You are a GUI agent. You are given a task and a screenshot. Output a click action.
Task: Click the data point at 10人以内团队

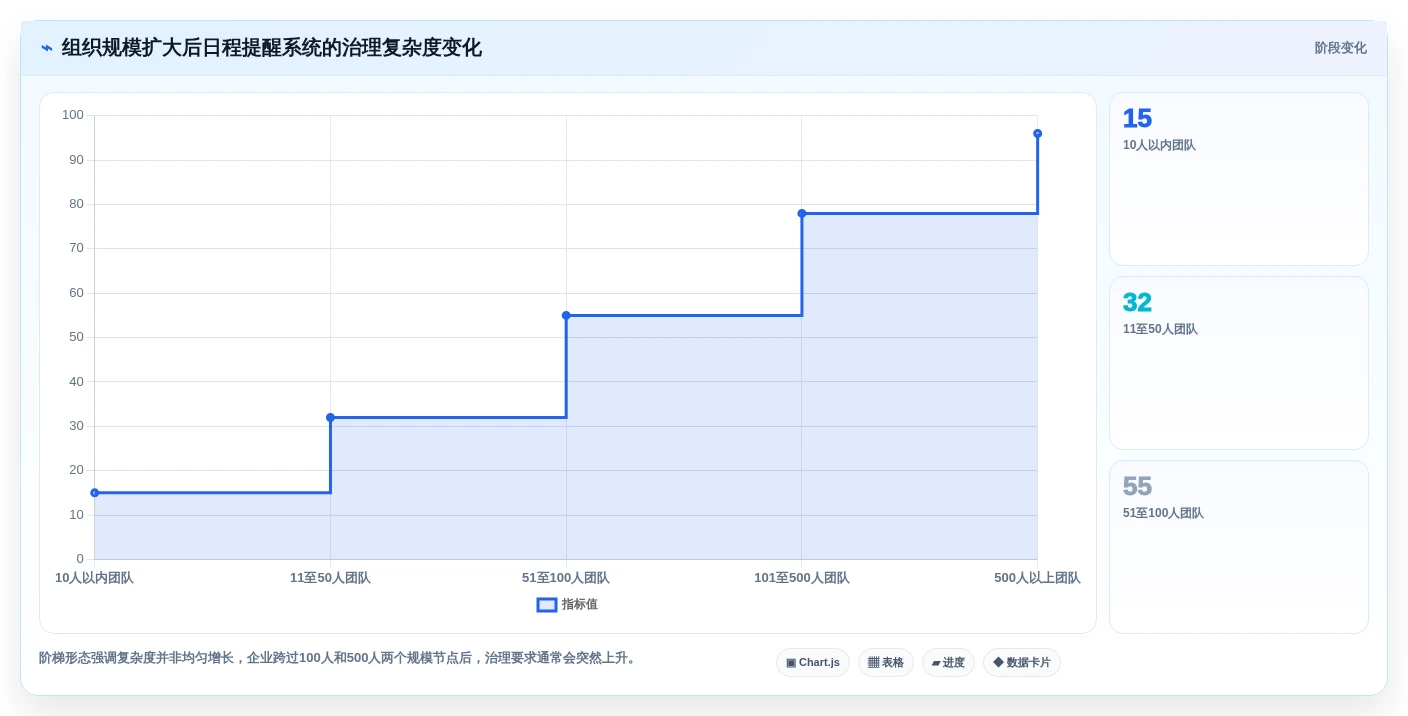[95, 493]
